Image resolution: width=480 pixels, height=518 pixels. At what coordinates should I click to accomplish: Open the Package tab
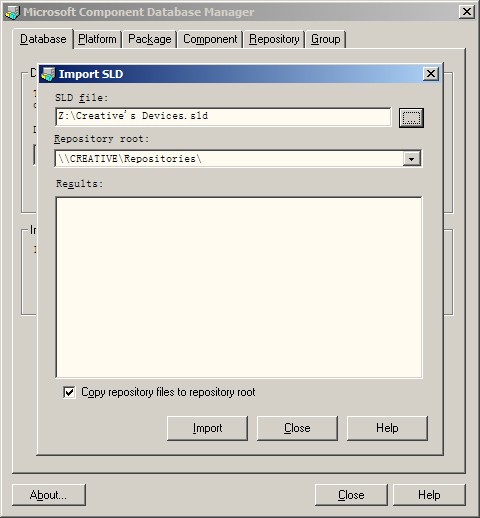[x=150, y=39]
